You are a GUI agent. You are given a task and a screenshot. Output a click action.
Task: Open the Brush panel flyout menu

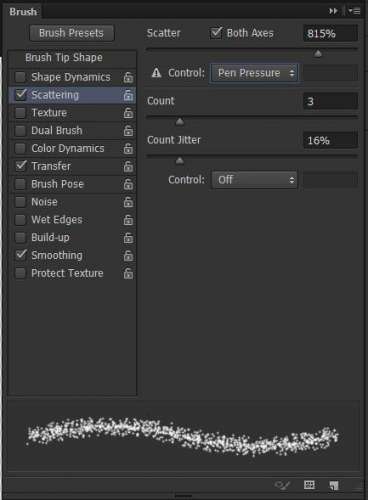coord(354,11)
